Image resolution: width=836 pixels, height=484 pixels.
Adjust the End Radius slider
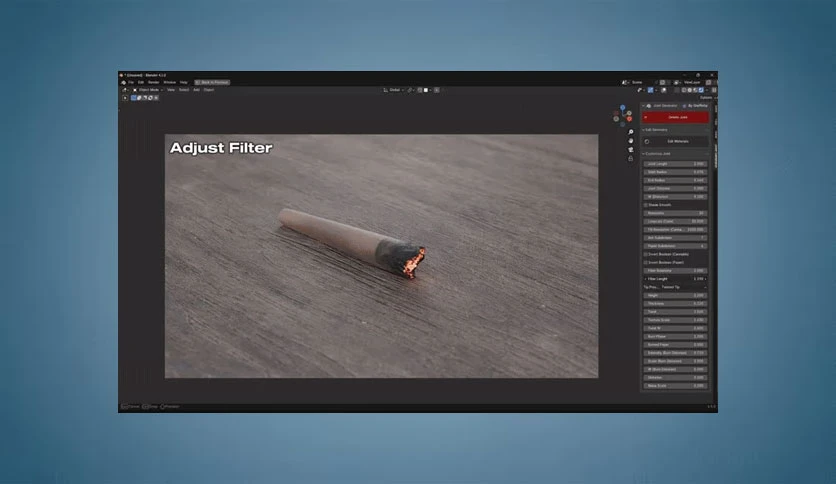[675, 180]
